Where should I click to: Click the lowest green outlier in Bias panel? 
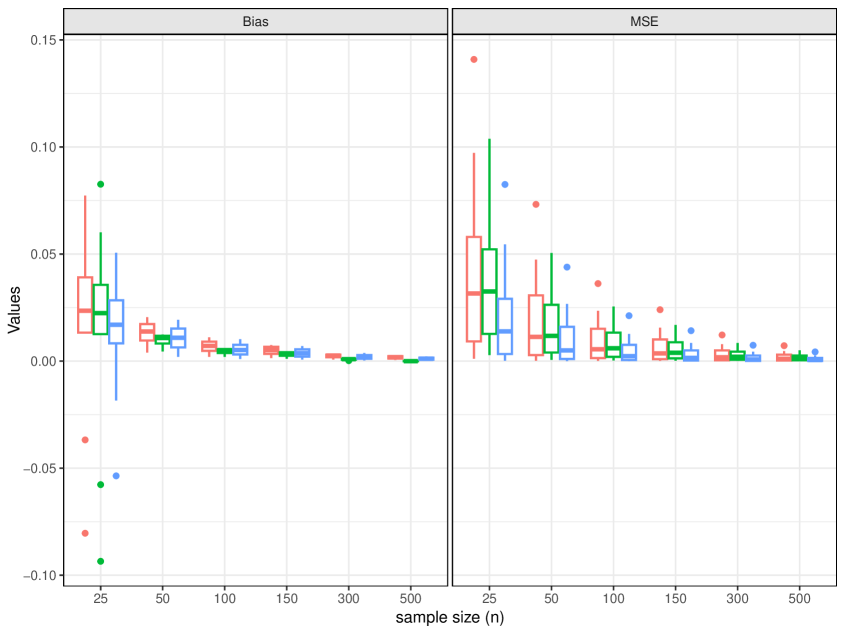(100, 561)
